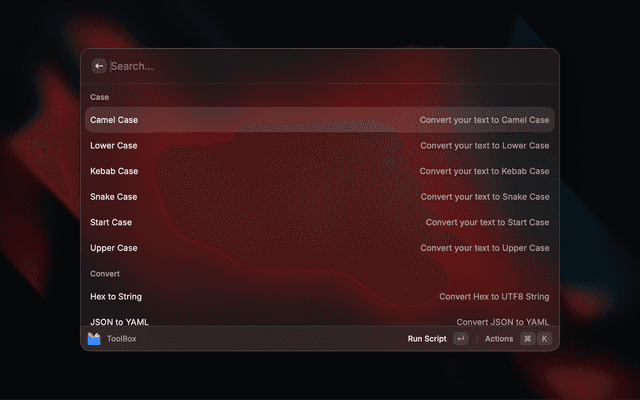Click the ToolBox label in footer
Screen dimensions: 640x400
coord(122,338)
